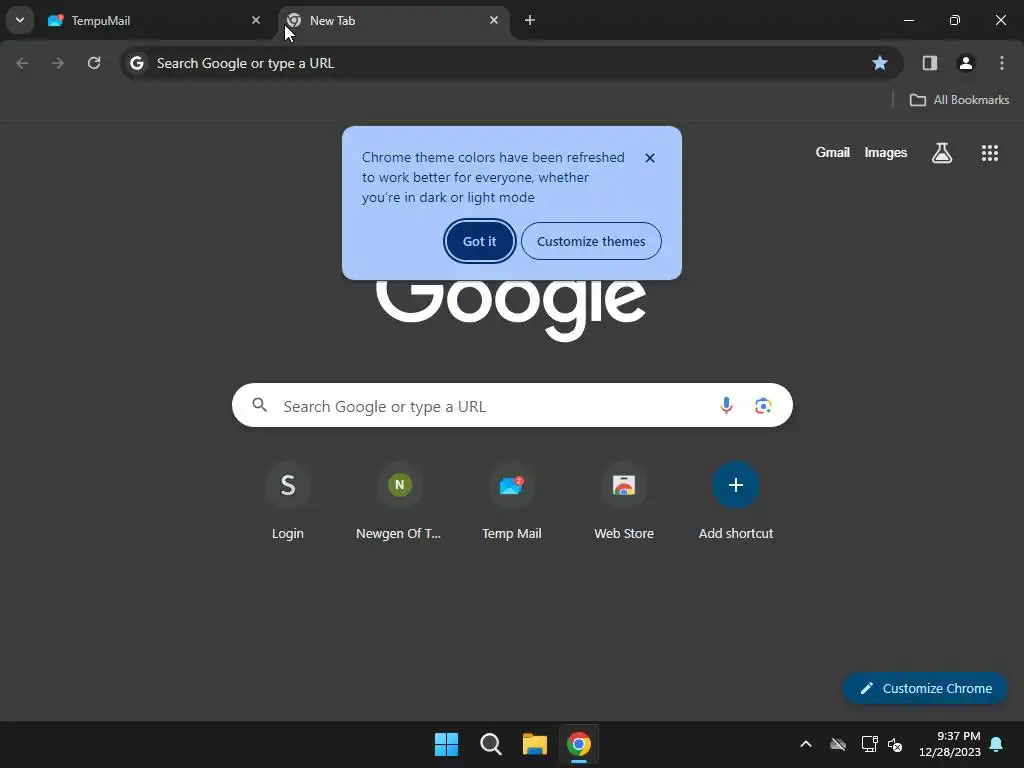This screenshot has width=1024, height=768.
Task: Start voice search with microphone icon
Action: point(726,406)
